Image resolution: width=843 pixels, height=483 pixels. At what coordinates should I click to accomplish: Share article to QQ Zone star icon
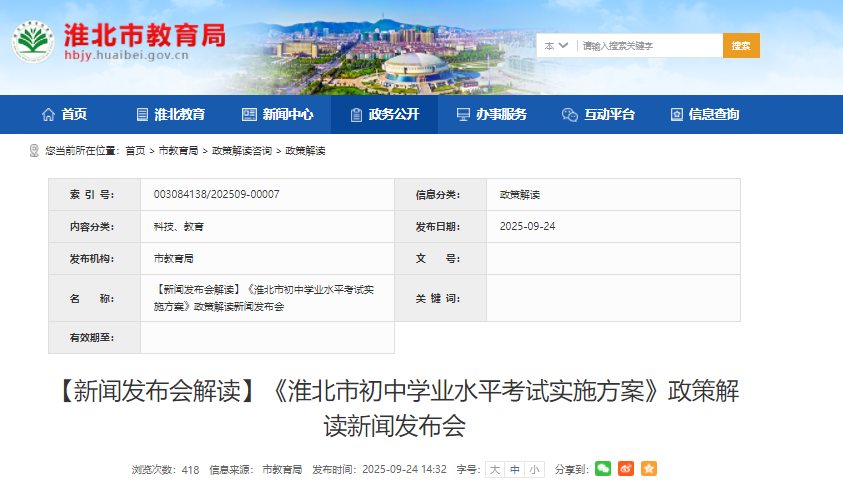[649, 469]
